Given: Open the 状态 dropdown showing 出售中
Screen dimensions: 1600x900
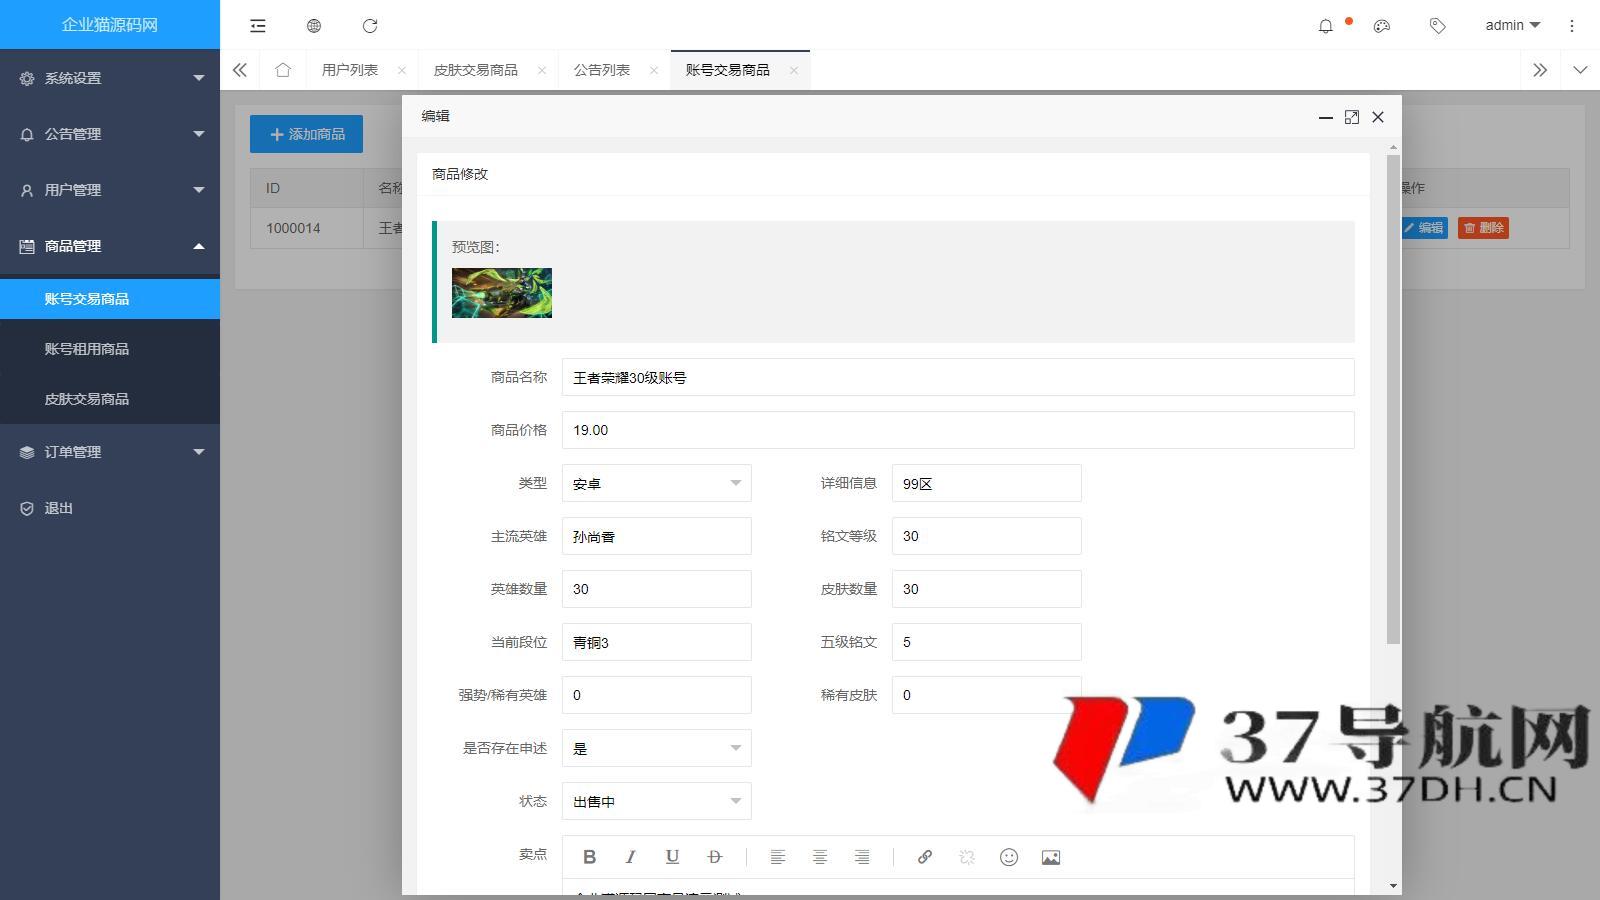Looking at the screenshot, I should click(x=656, y=801).
